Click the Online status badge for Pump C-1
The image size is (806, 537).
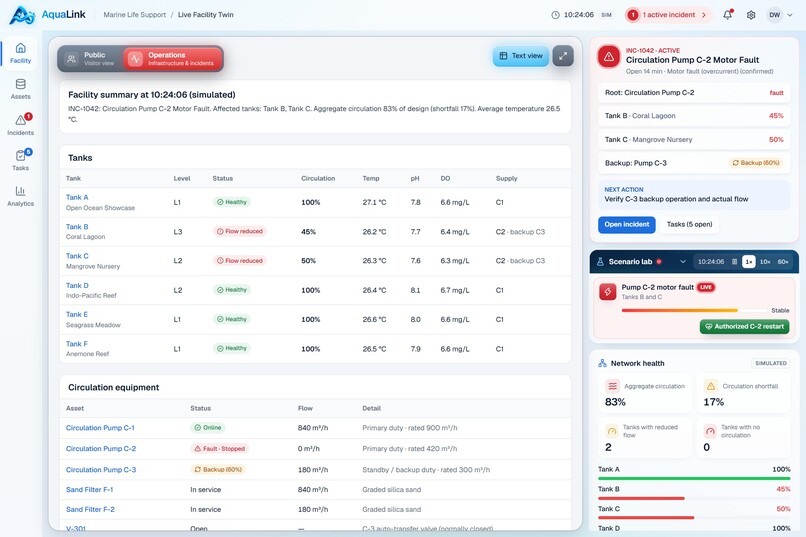[208, 428]
